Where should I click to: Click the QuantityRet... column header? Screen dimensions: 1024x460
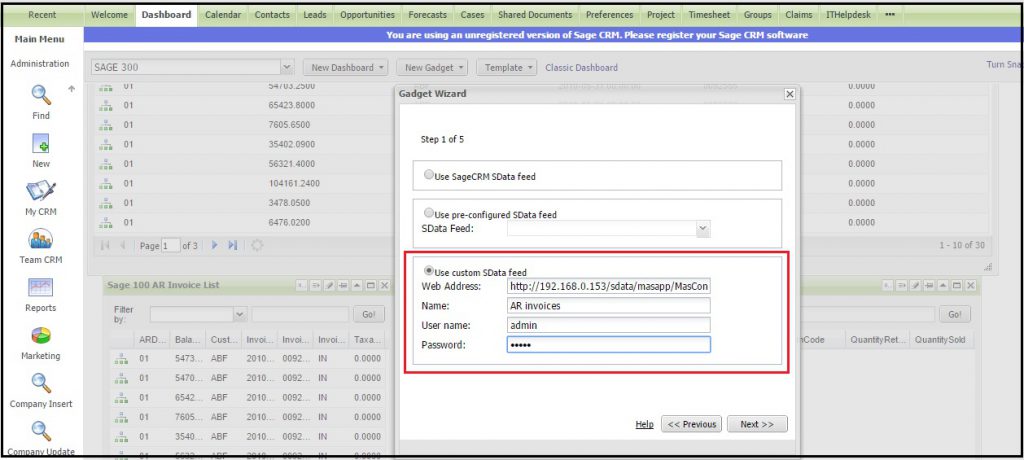click(x=877, y=340)
